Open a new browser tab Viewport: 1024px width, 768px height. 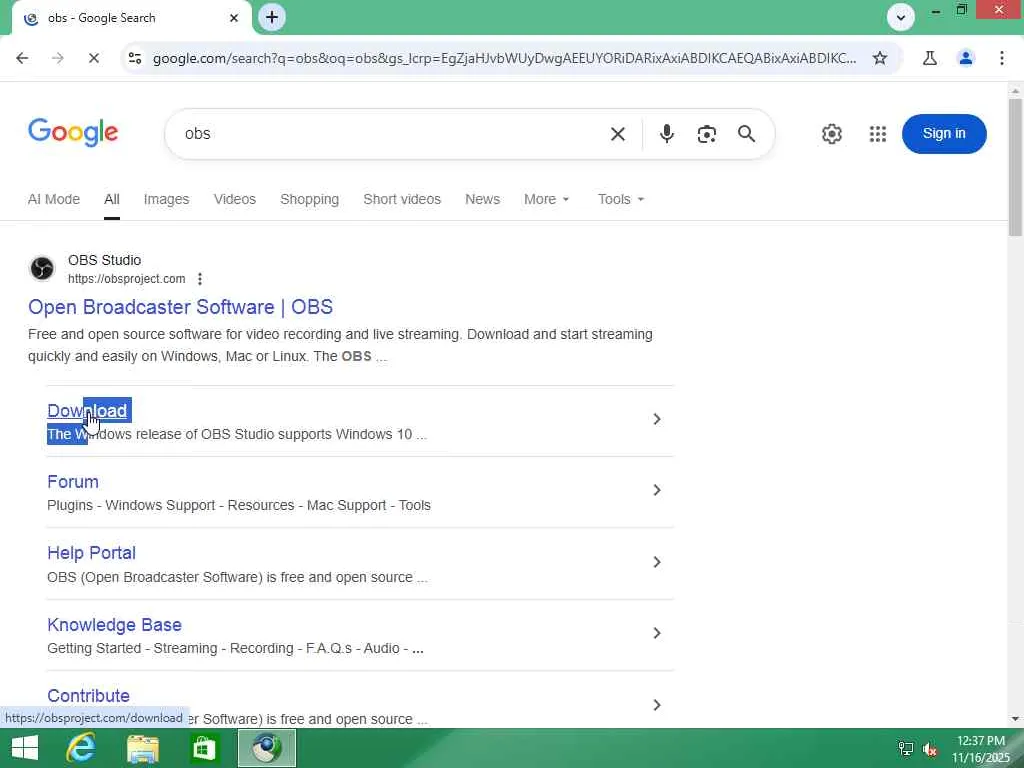point(272,17)
